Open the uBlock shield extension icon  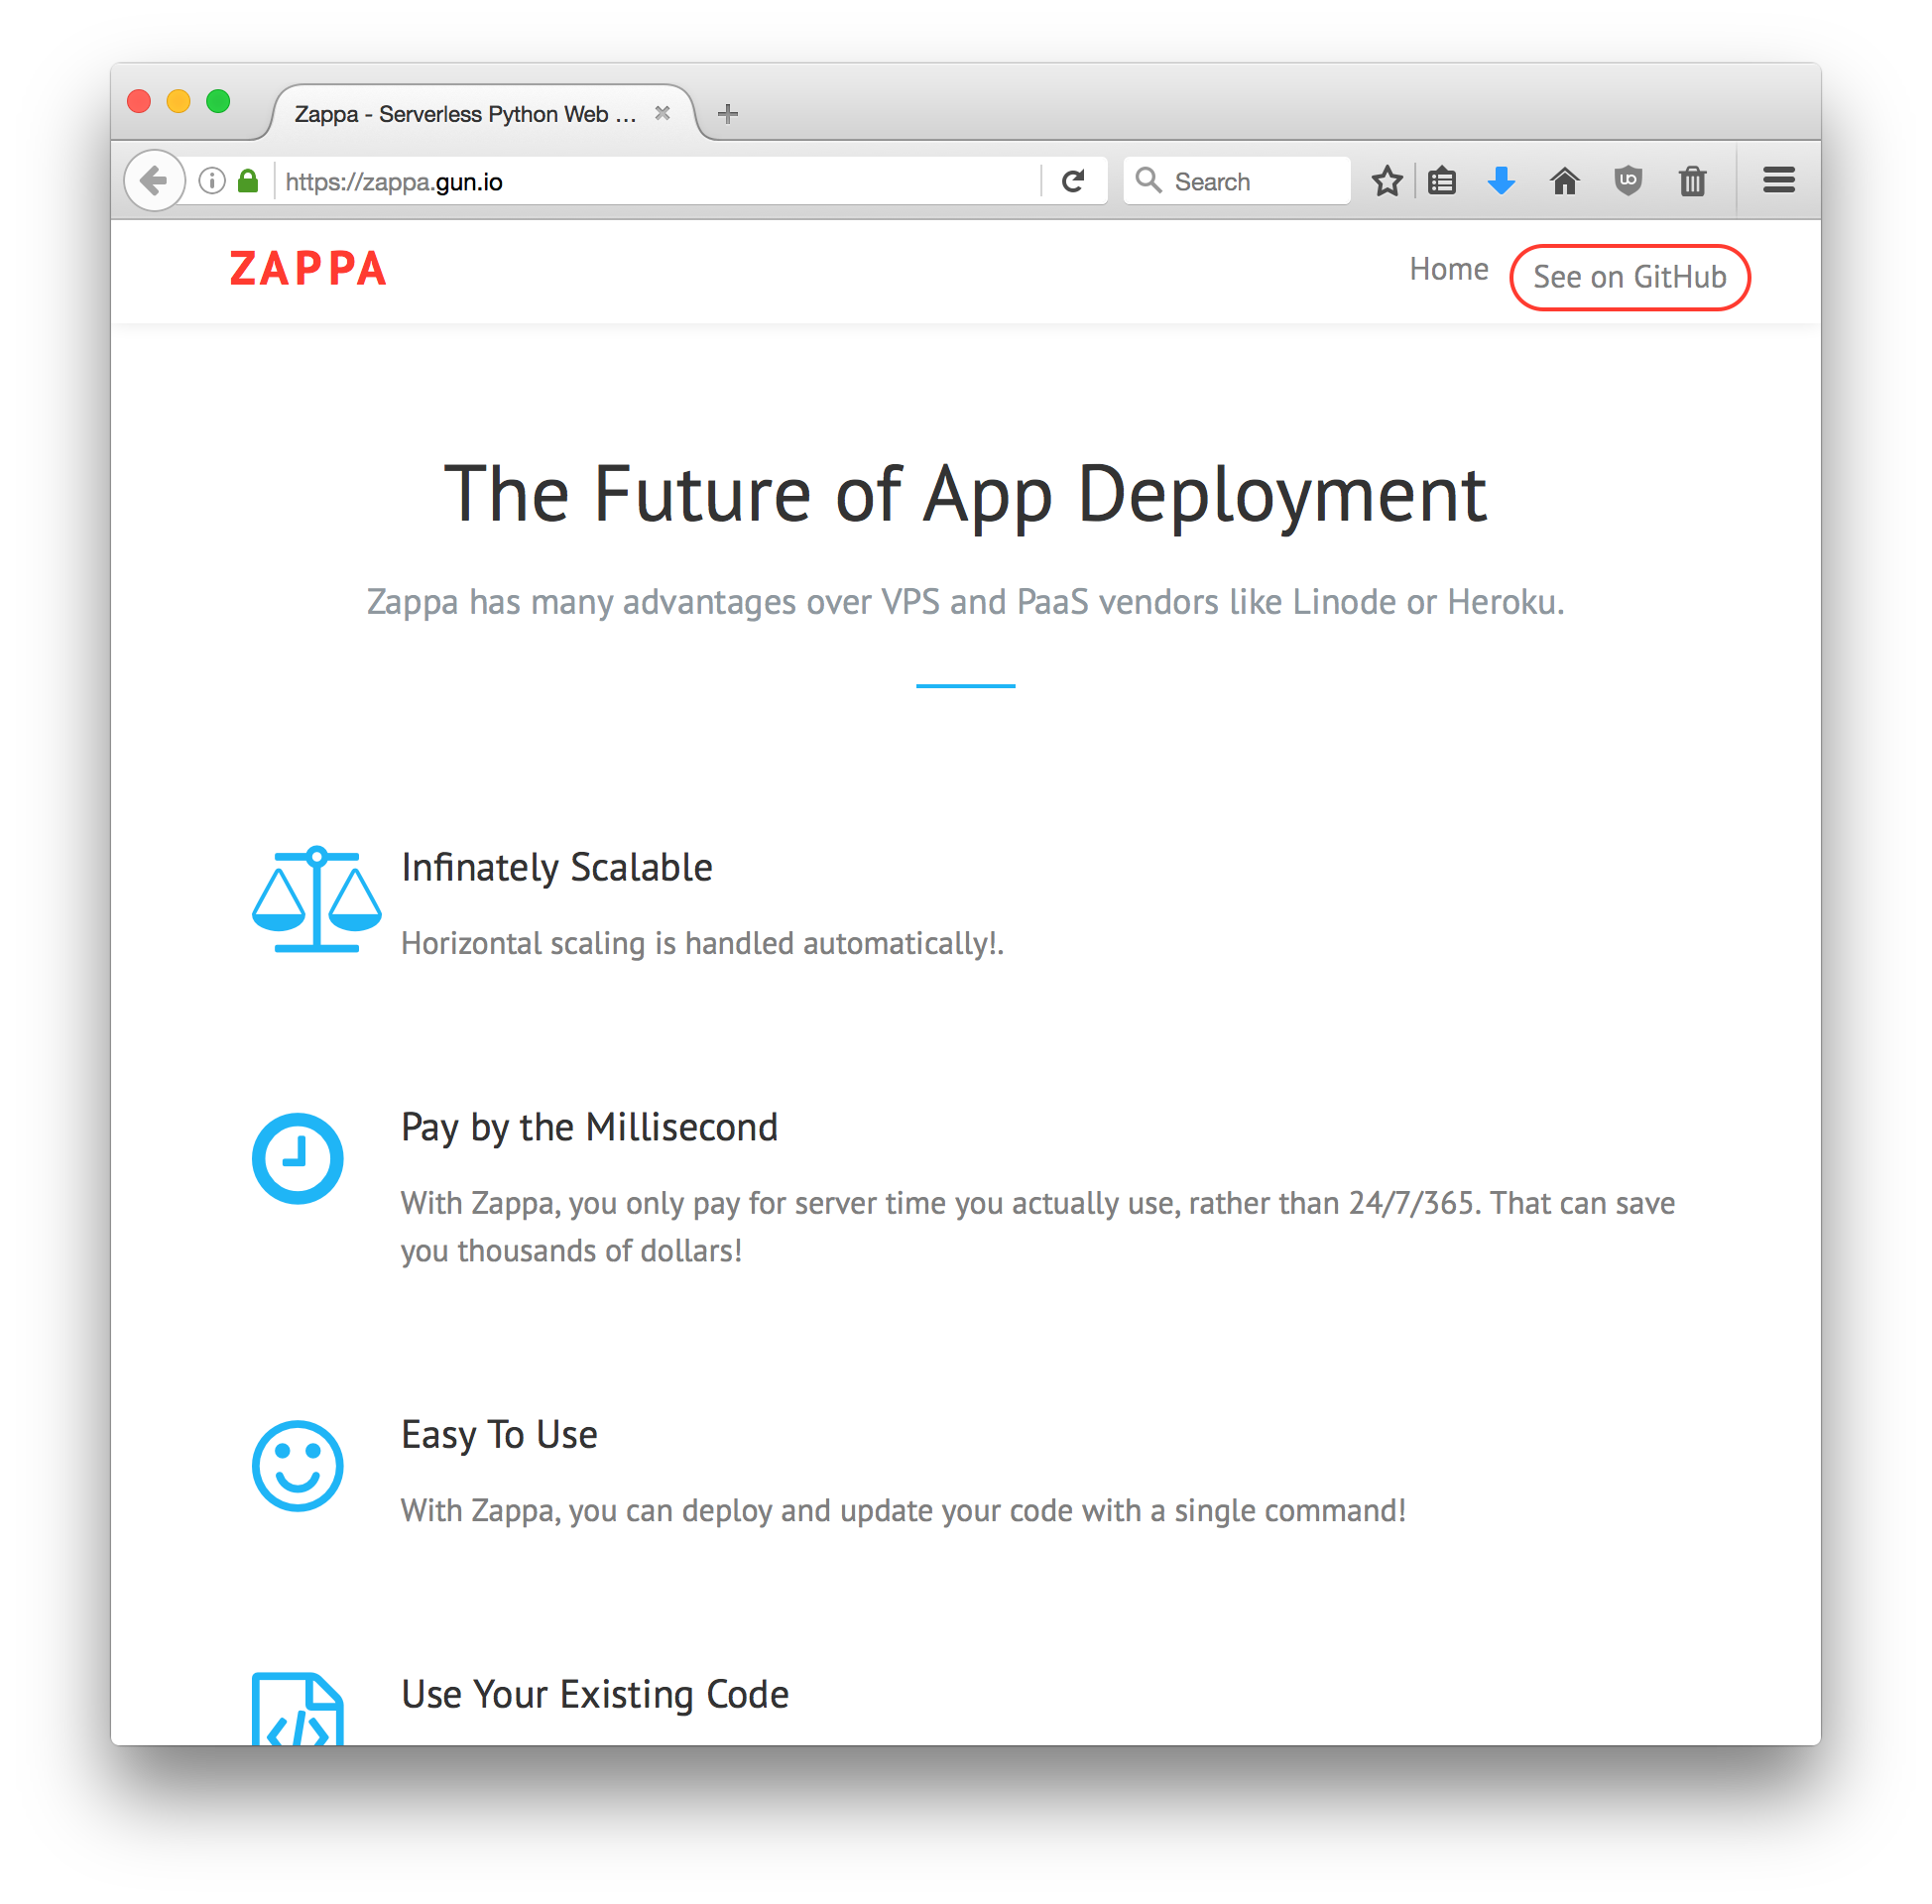1628,181
